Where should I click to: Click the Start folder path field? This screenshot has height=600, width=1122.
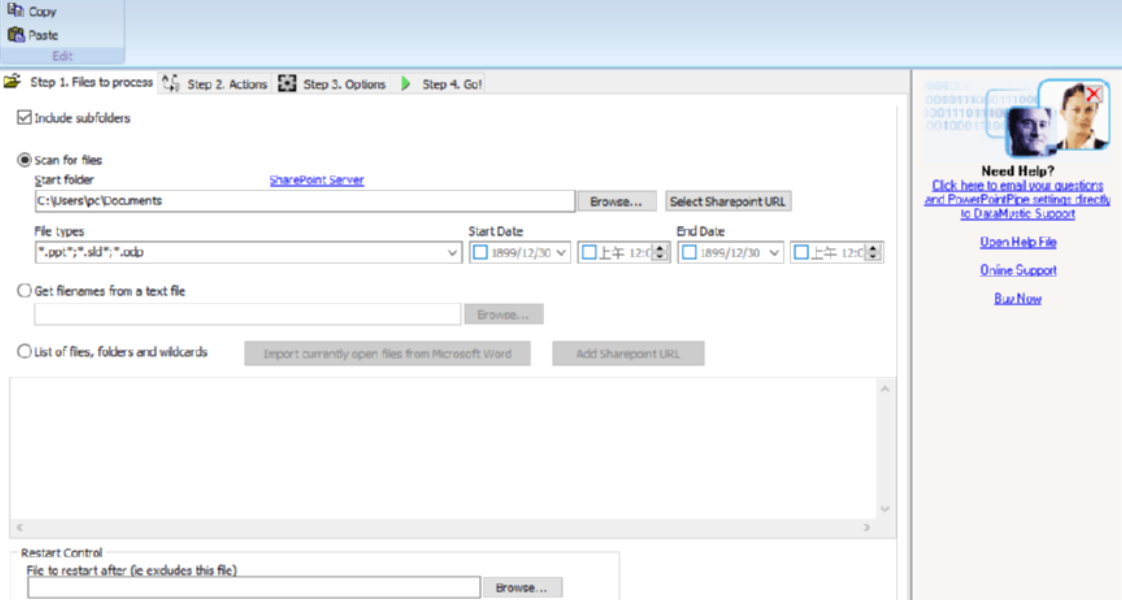[x=304, y=201]
